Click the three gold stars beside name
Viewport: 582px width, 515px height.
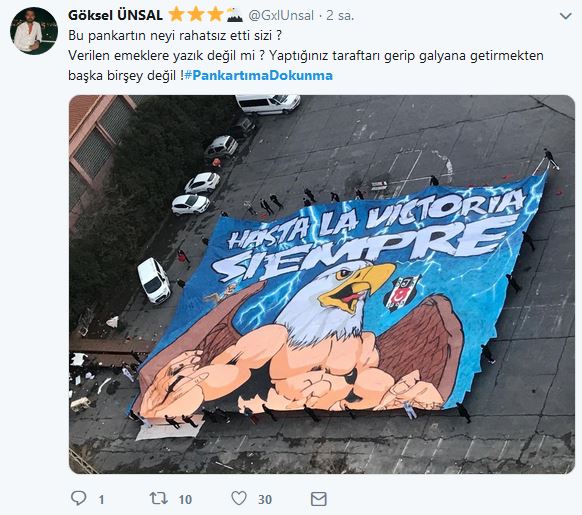point(196,15)
